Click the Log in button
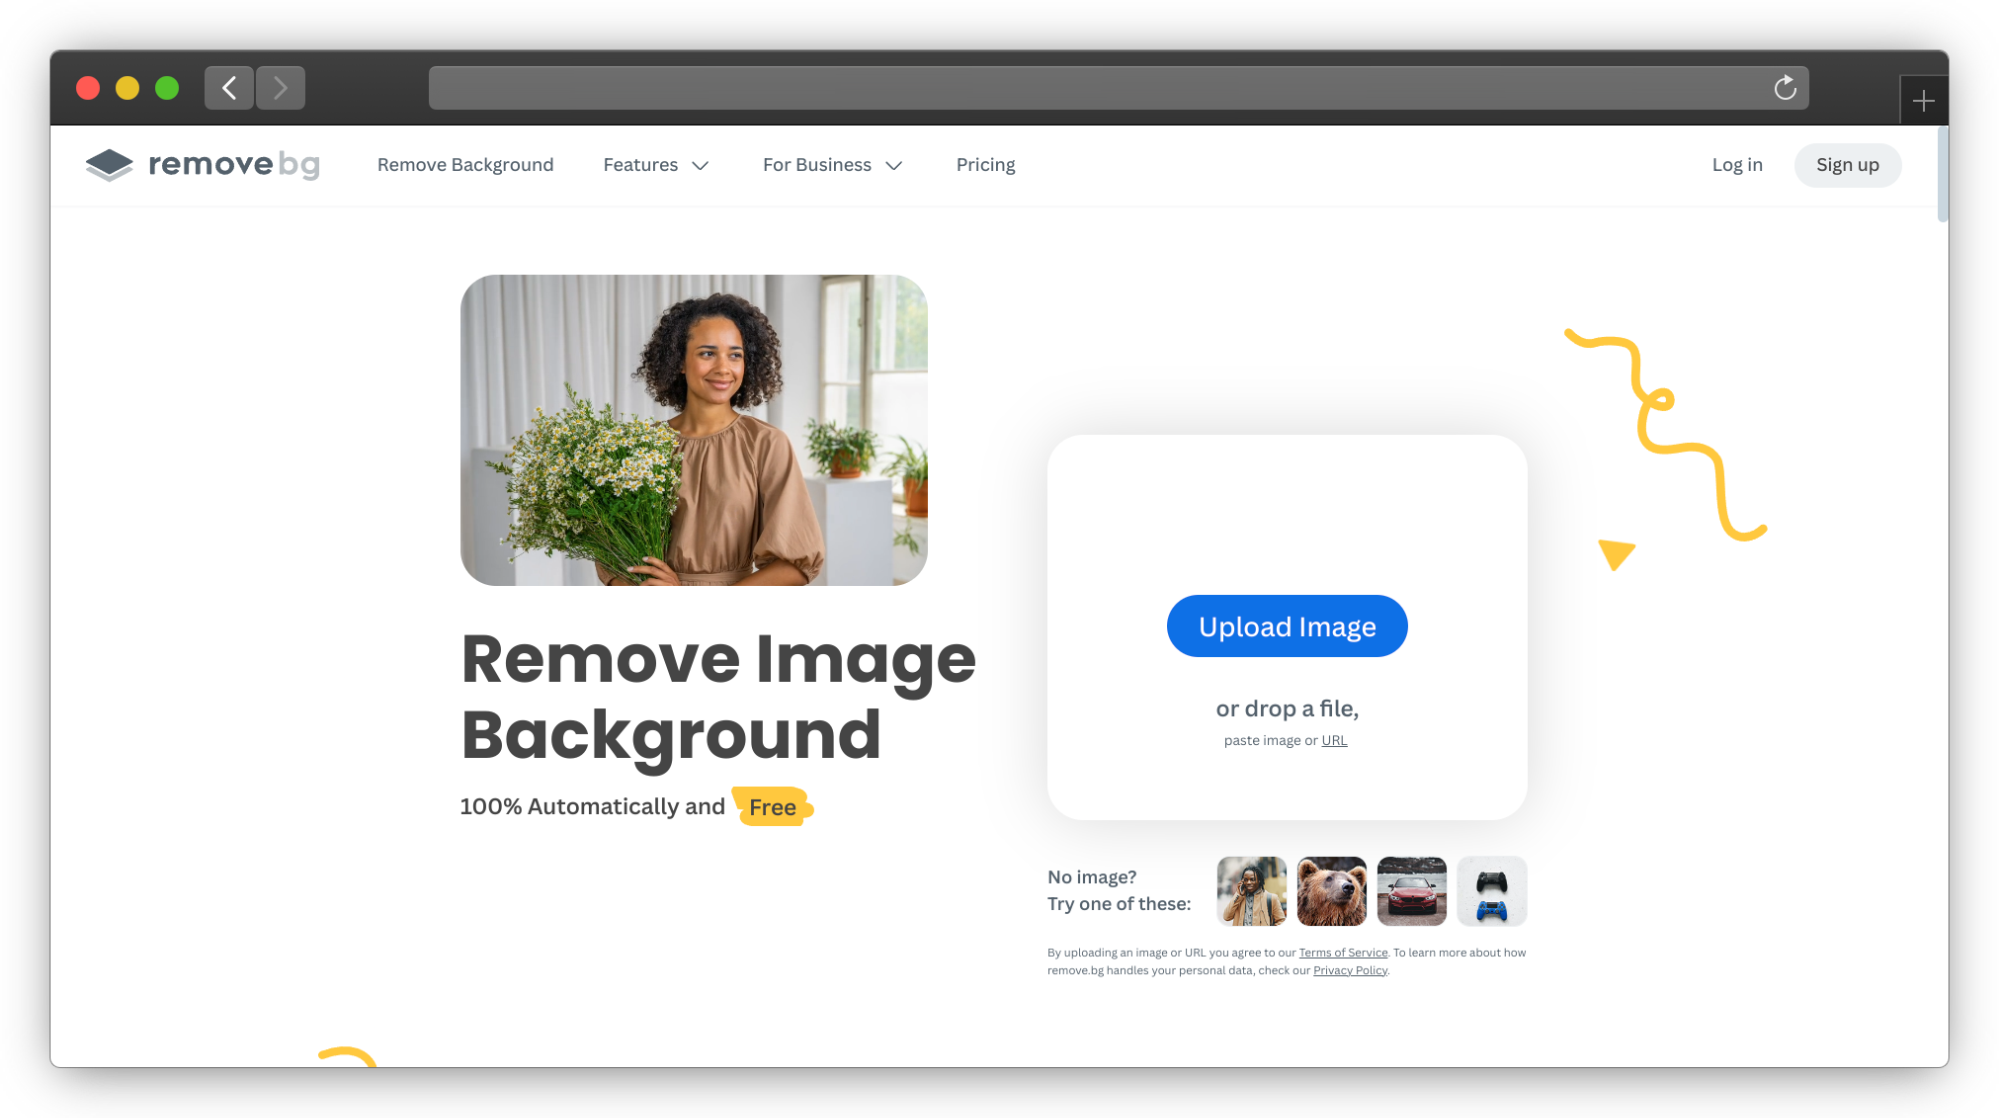 (1738, 165)
